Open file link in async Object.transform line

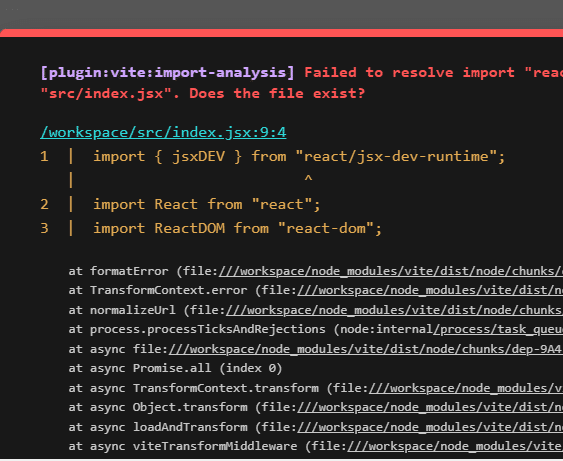430,408
